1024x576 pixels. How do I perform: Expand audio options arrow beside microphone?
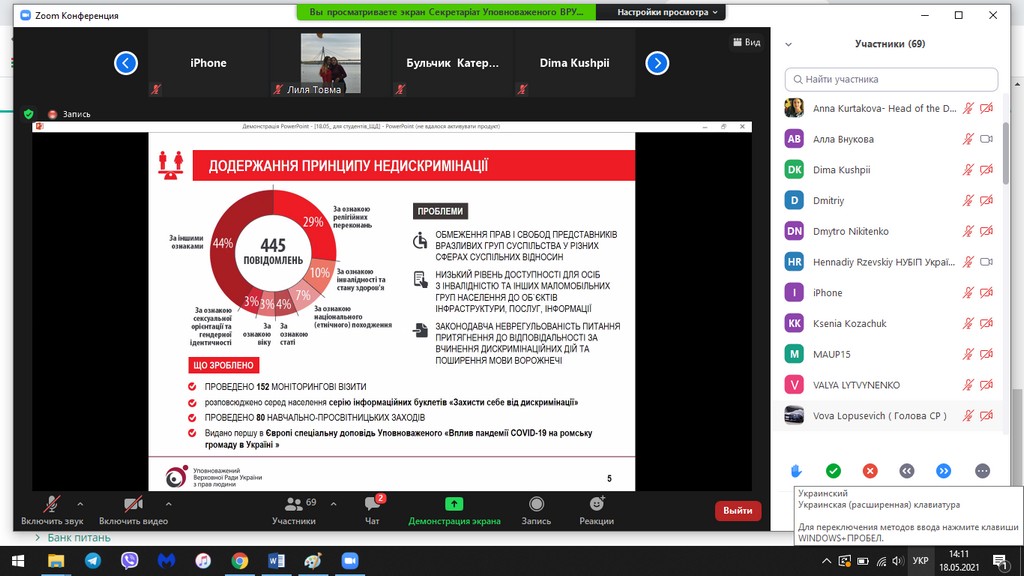(80, 504)
